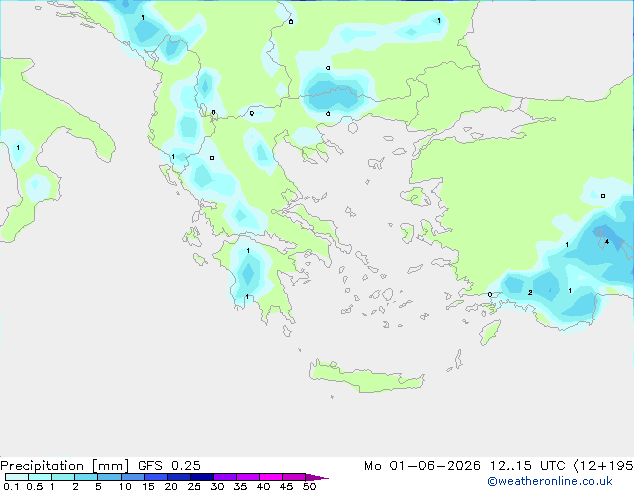Click the '25' legend scale label
Viewport: 634px width, 490px height.
pos(194,486)
